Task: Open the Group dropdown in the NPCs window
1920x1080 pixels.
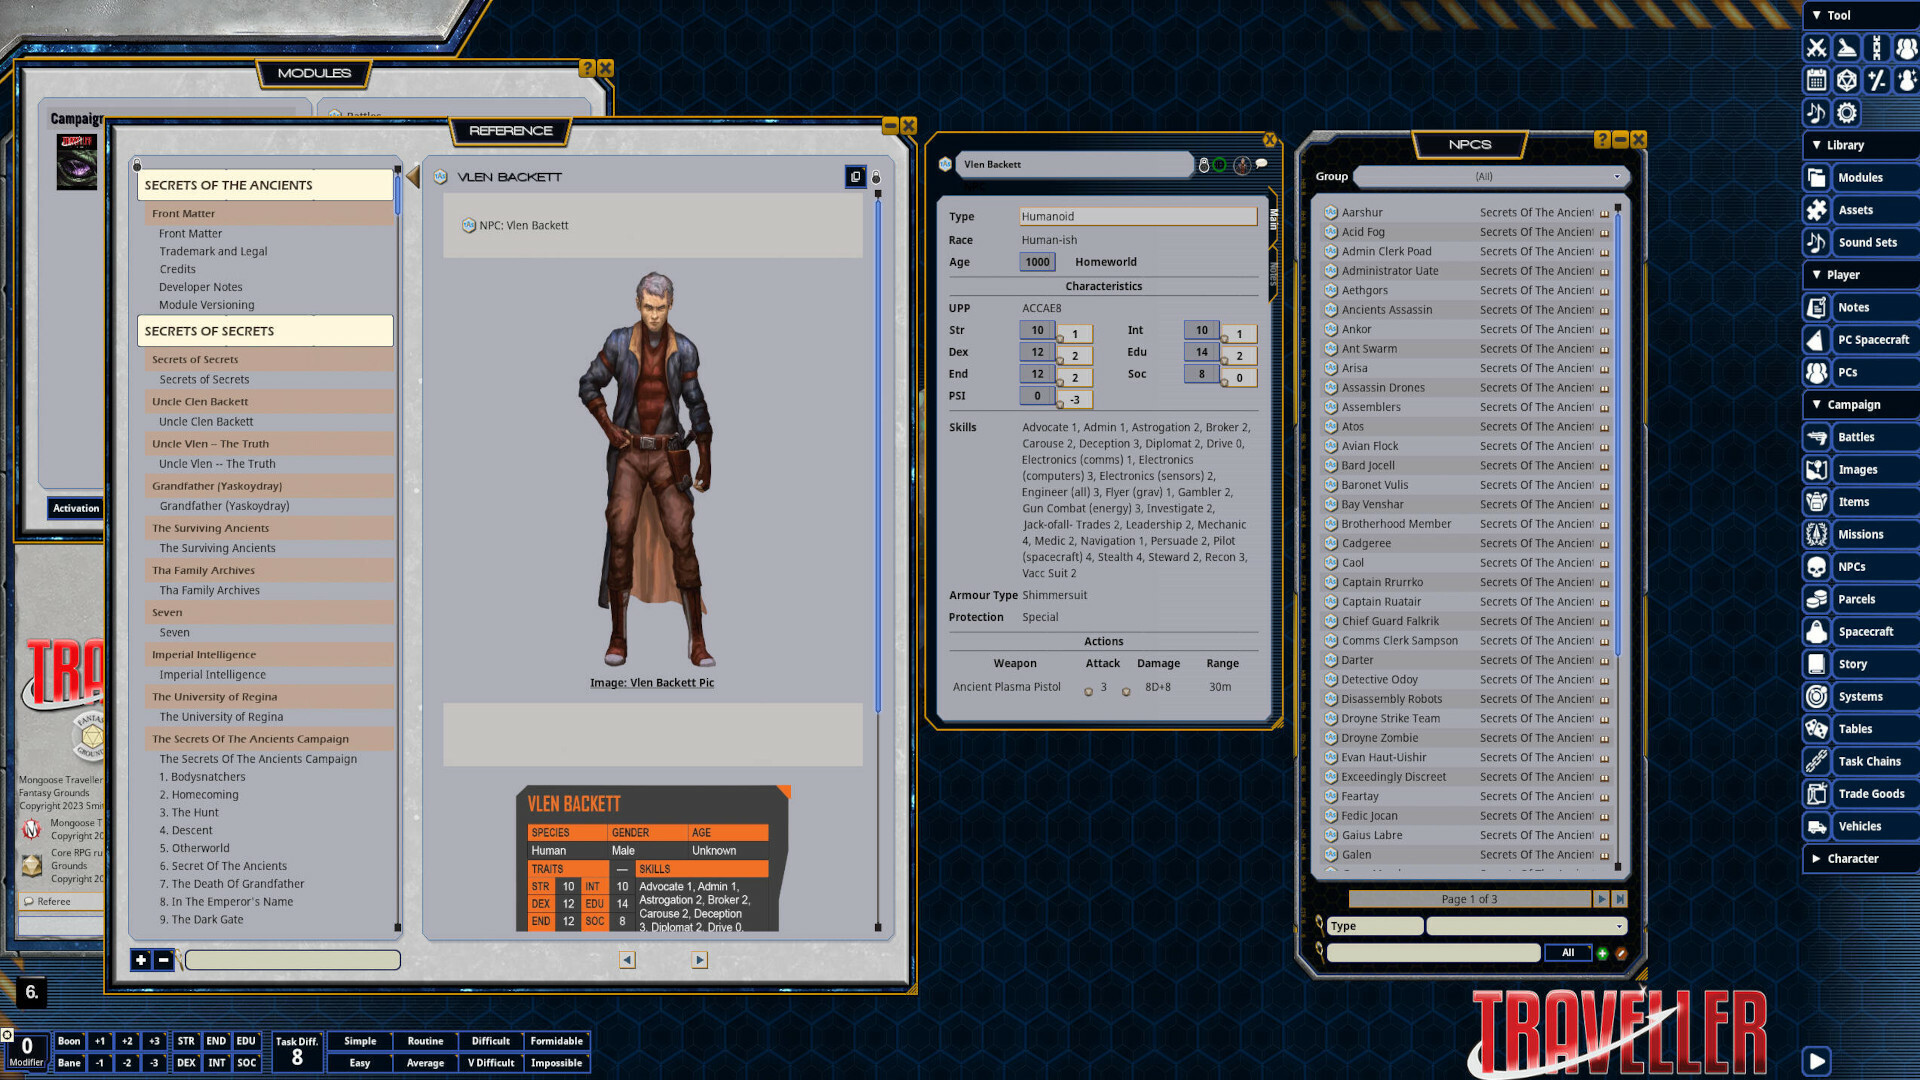Action: 1617,177
